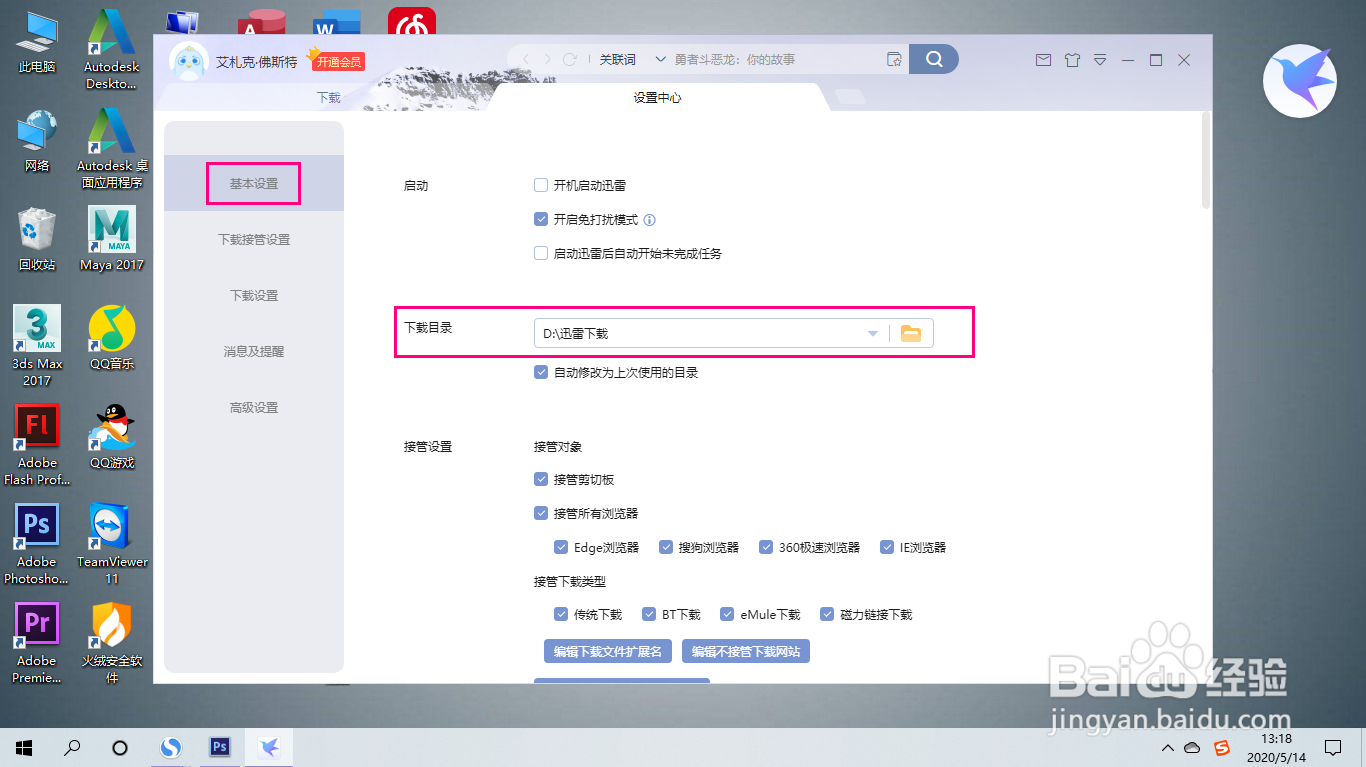Viewport: 1366px width, 767px height.
Task: Click the blue magnifier search button
Action: tap(934, 59)
